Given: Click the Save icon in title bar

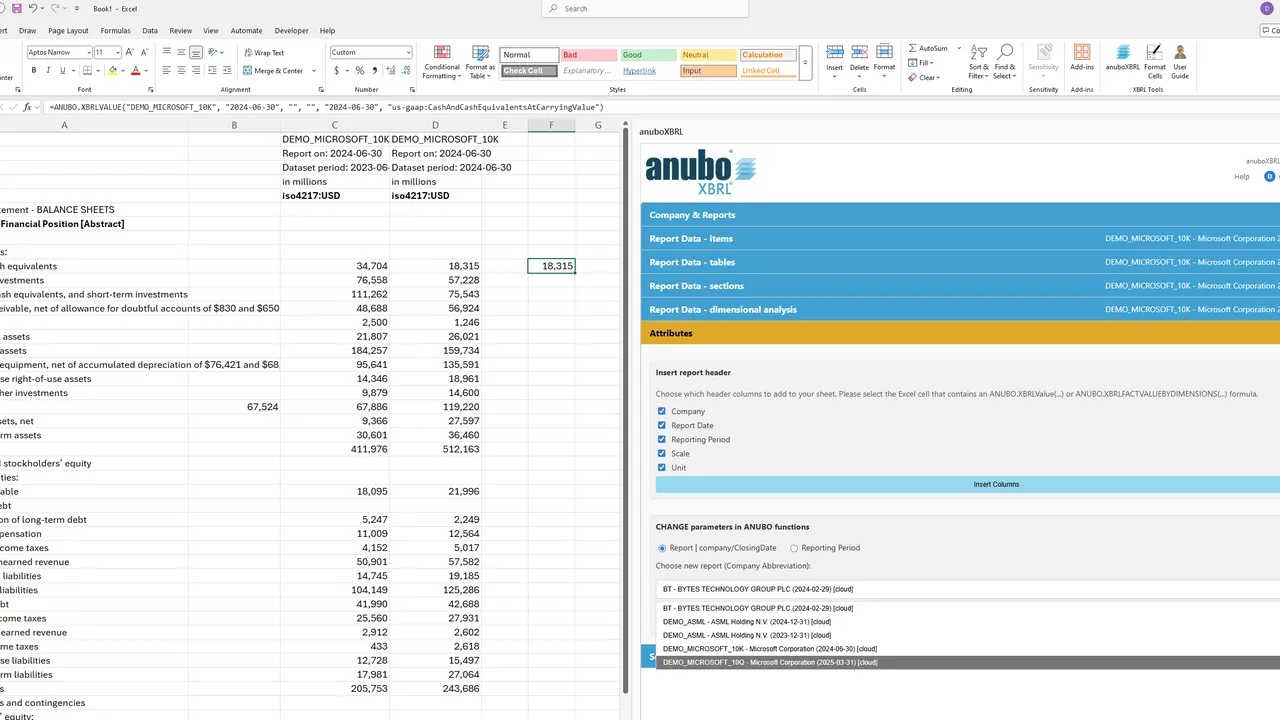Looking at the screenshot, I should [x=17, y=8].
